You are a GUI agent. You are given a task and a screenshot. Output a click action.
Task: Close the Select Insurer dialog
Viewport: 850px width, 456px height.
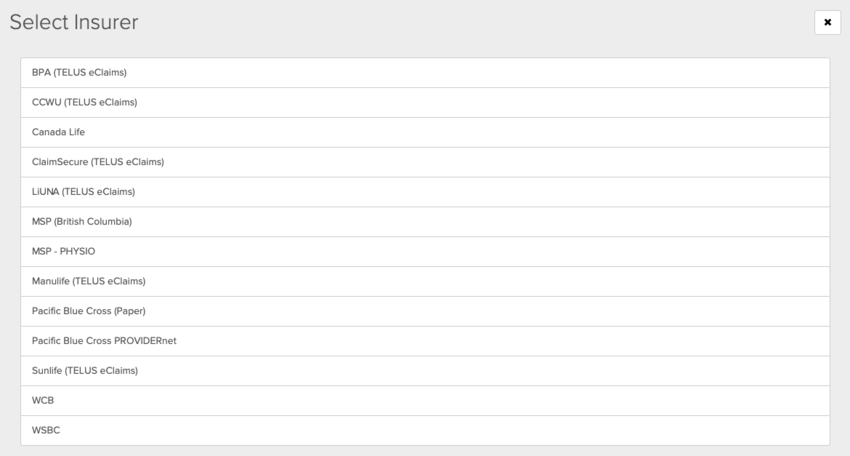pos(827,22)
